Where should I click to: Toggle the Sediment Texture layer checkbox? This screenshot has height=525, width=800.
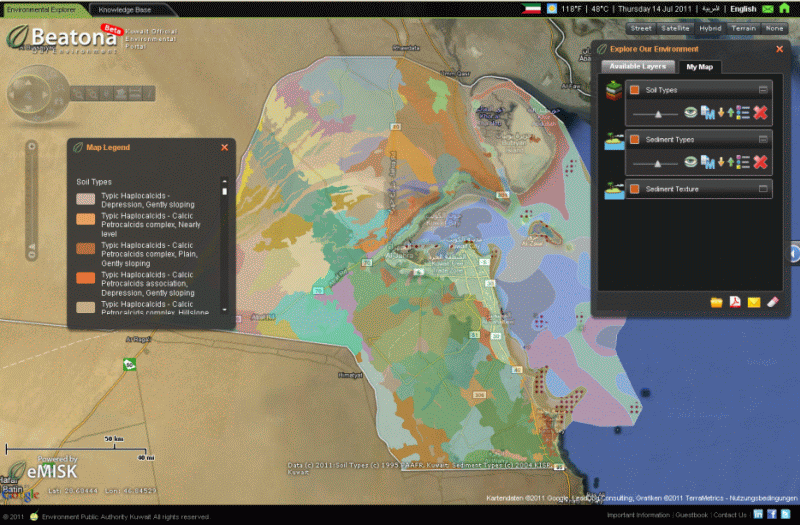click(635, 188)
